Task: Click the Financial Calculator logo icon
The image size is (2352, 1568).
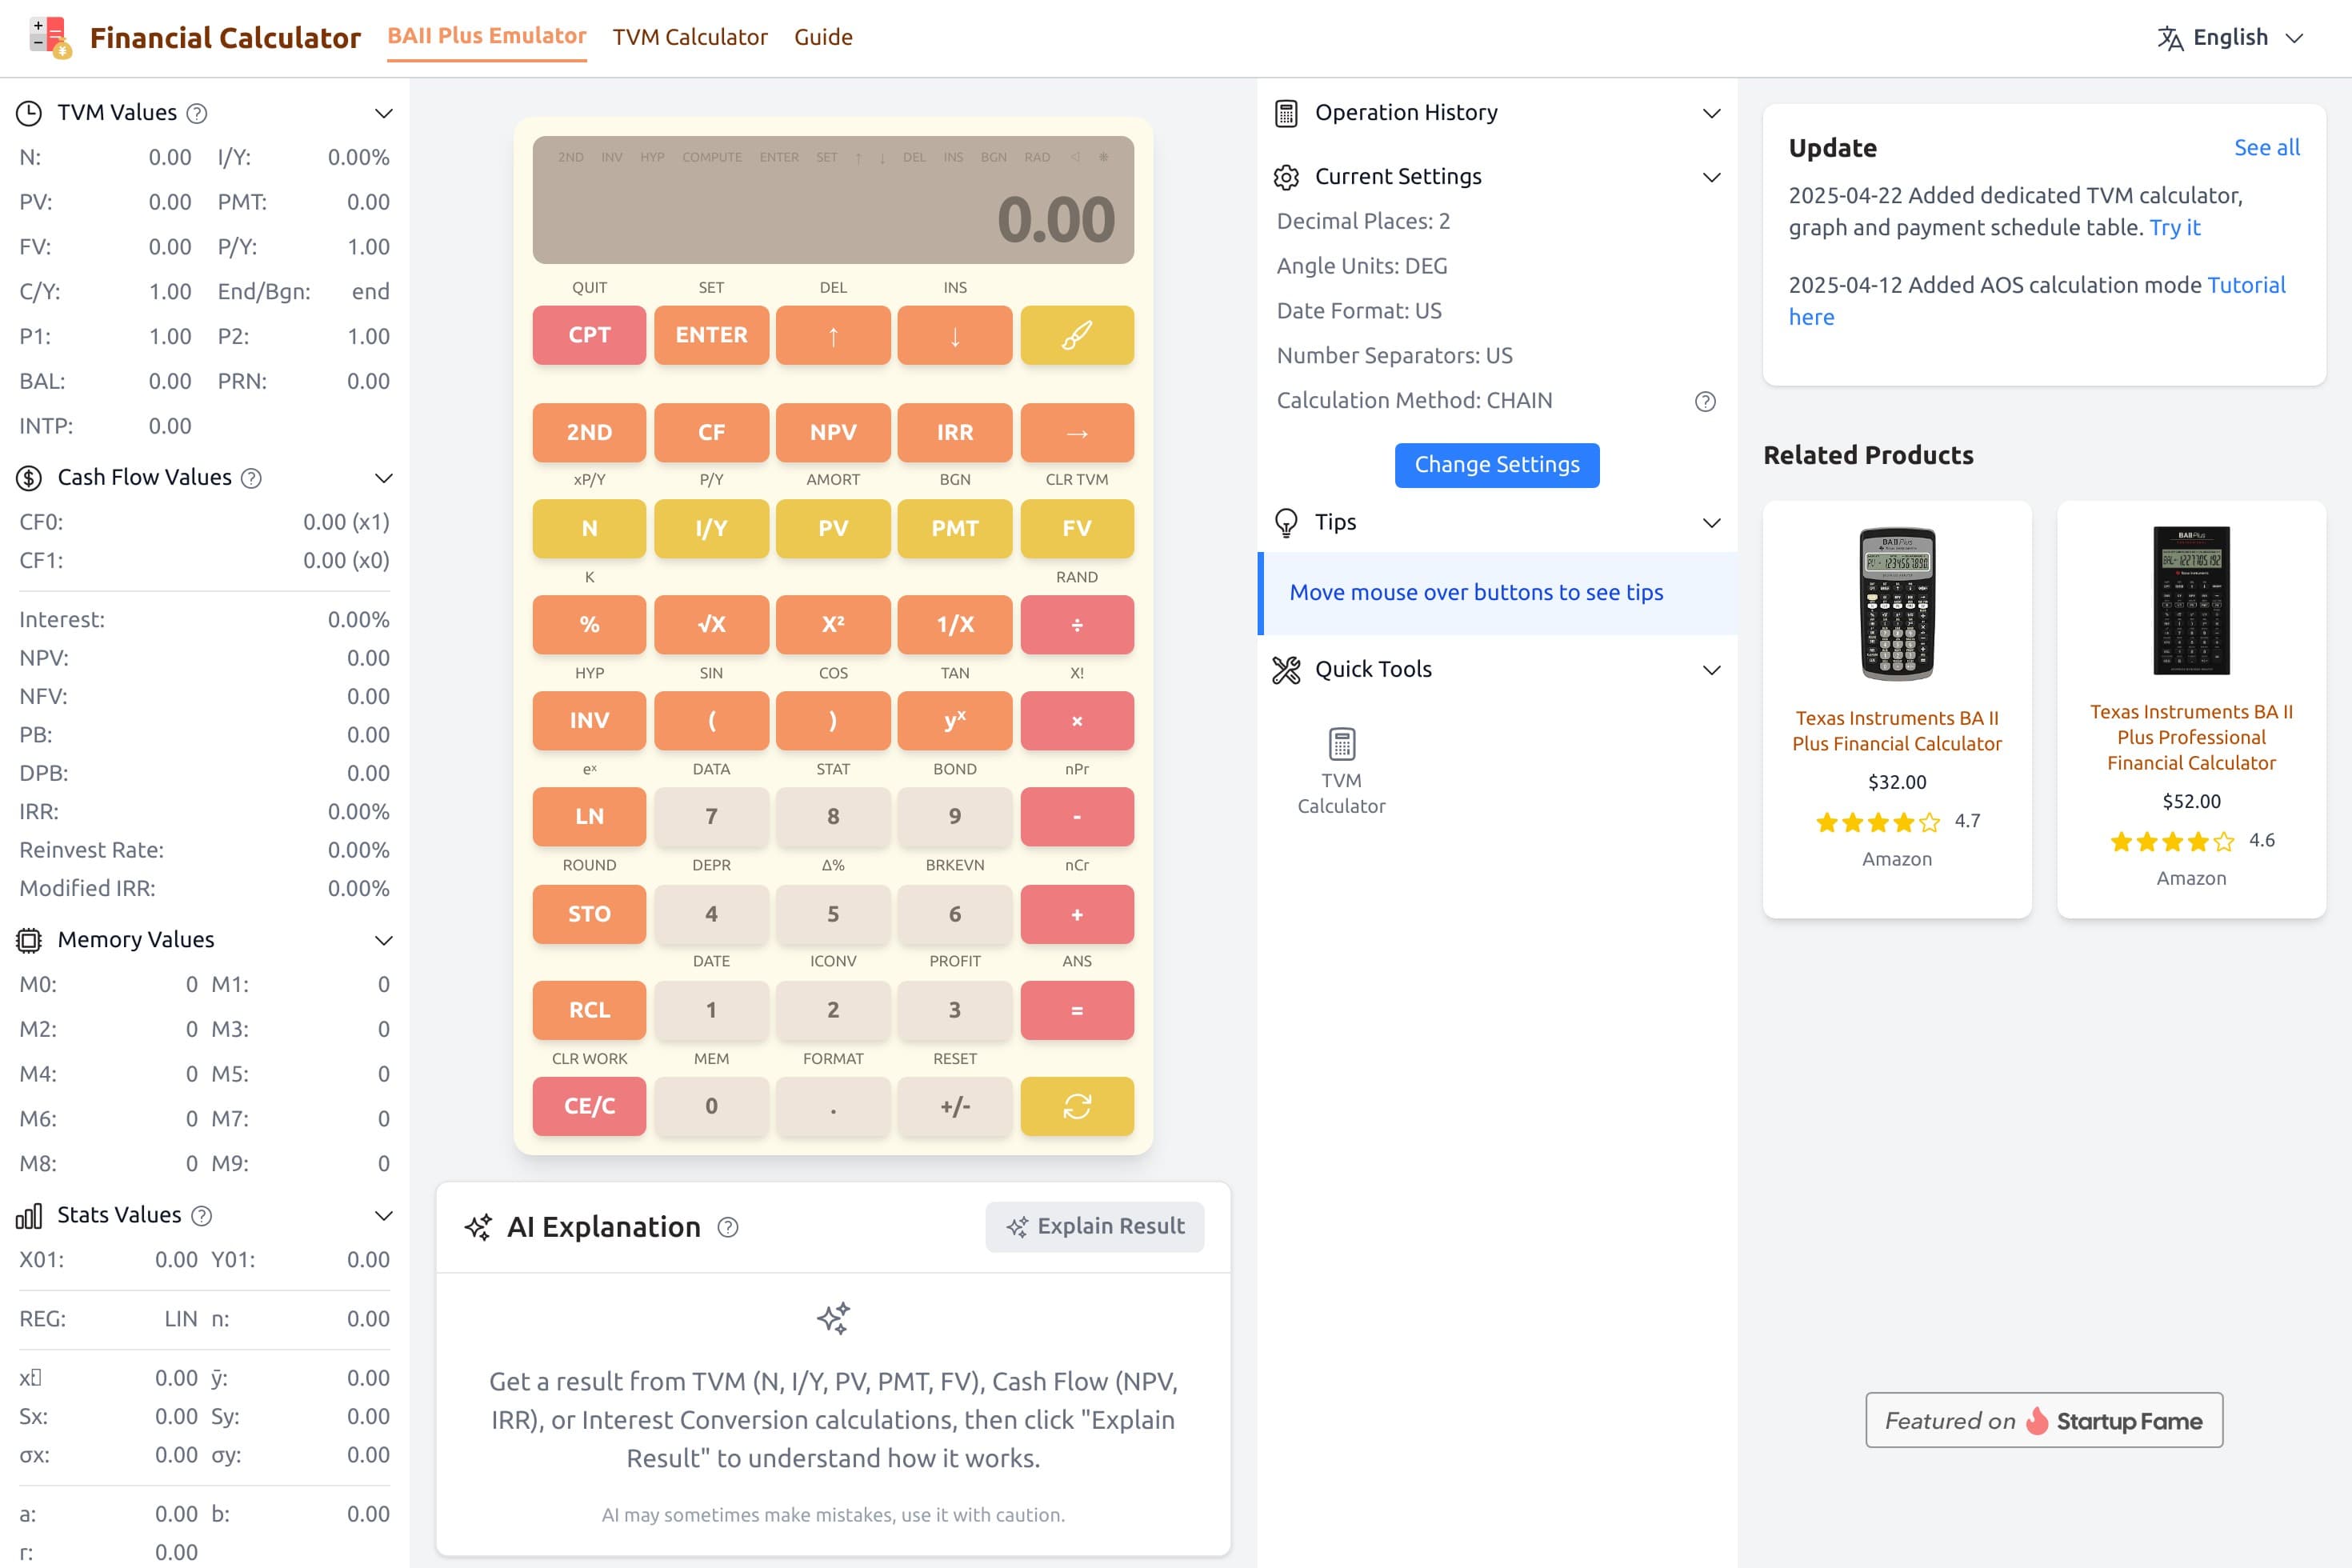Action: (x=46, y=37)
